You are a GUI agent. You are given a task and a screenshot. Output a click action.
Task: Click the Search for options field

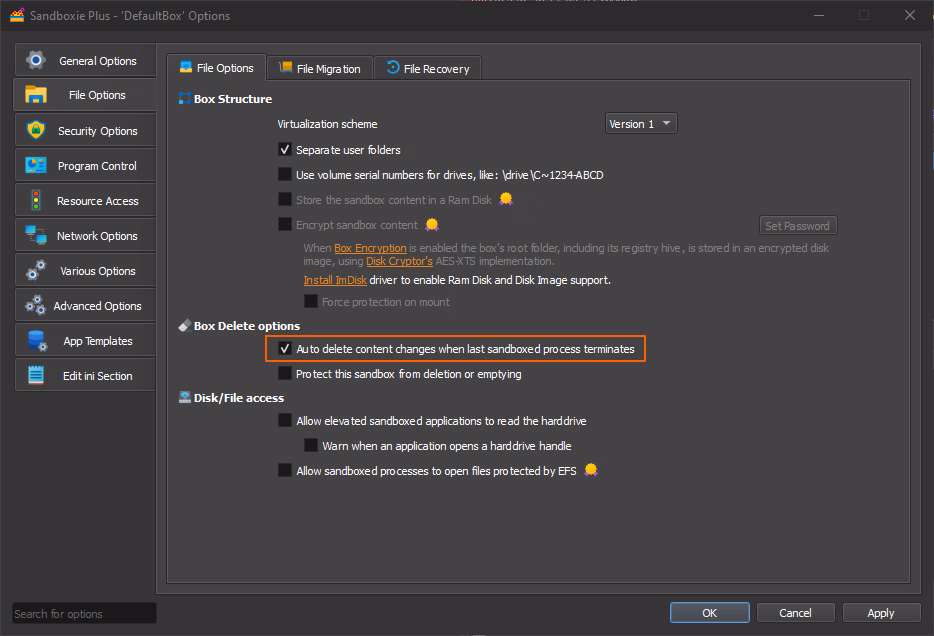(84, 614)
